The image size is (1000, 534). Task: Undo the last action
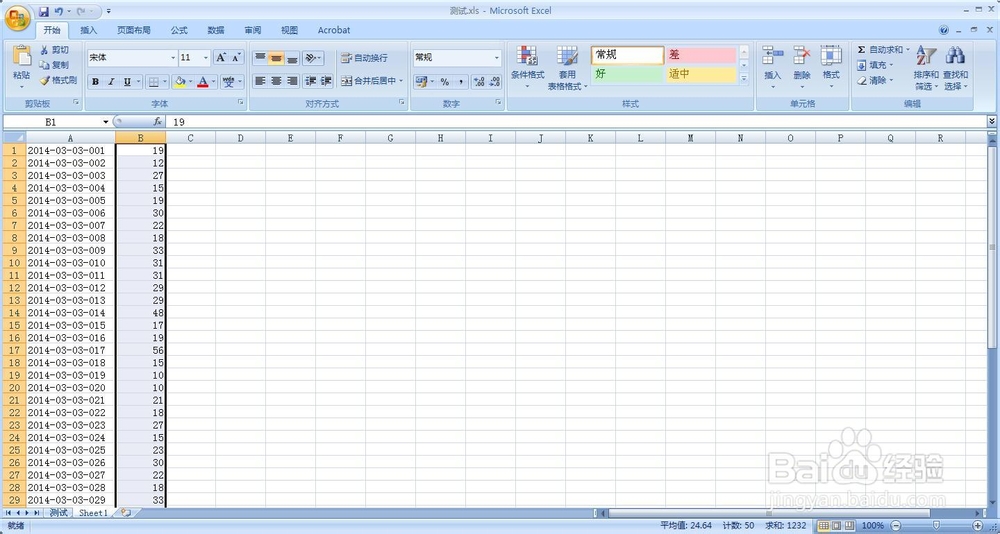point(59,11)
